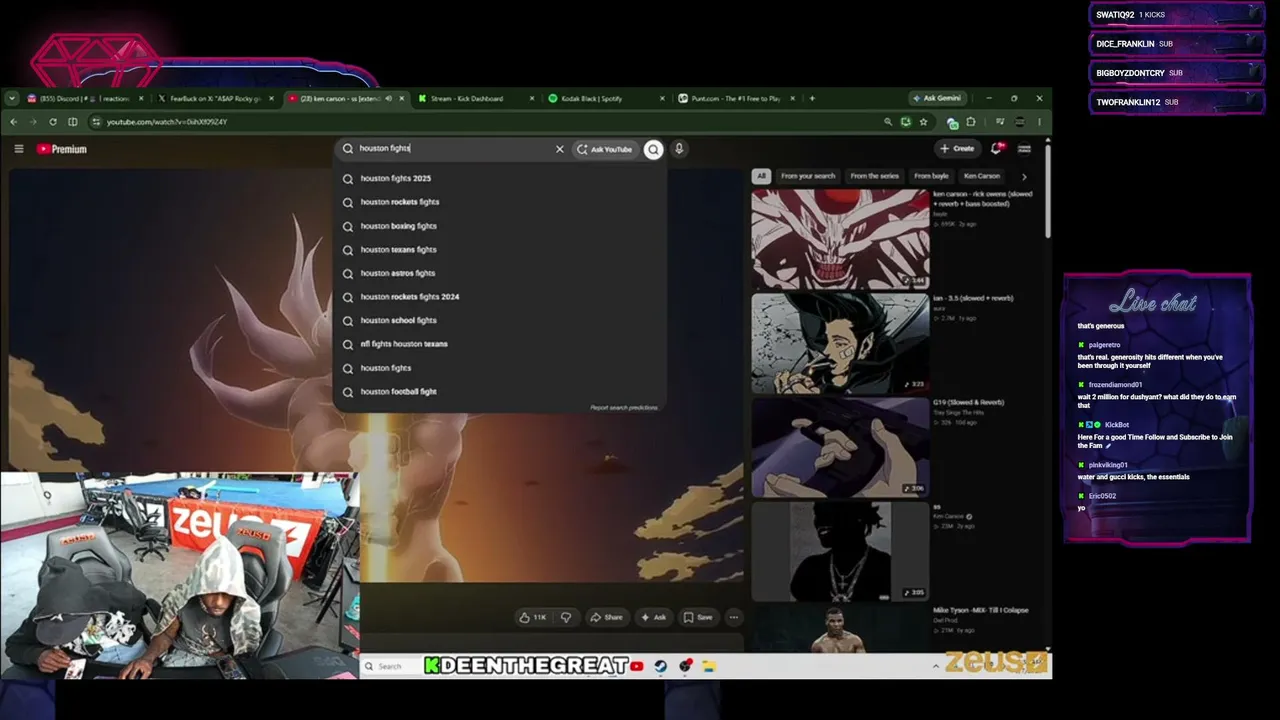This screenshot has height=720, width=1280.
Task: Go back in browser history
Action: tap(13, 122)
